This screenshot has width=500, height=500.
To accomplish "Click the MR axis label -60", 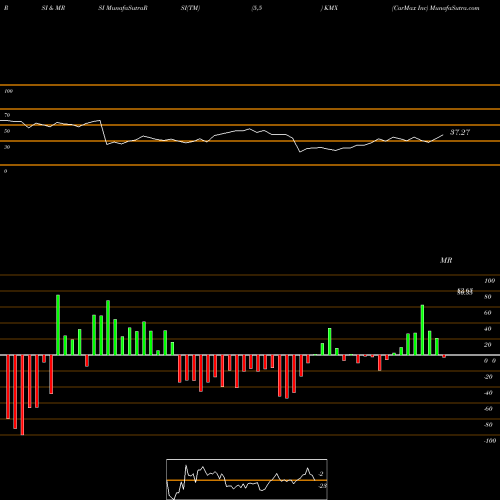I will [488, 409].
